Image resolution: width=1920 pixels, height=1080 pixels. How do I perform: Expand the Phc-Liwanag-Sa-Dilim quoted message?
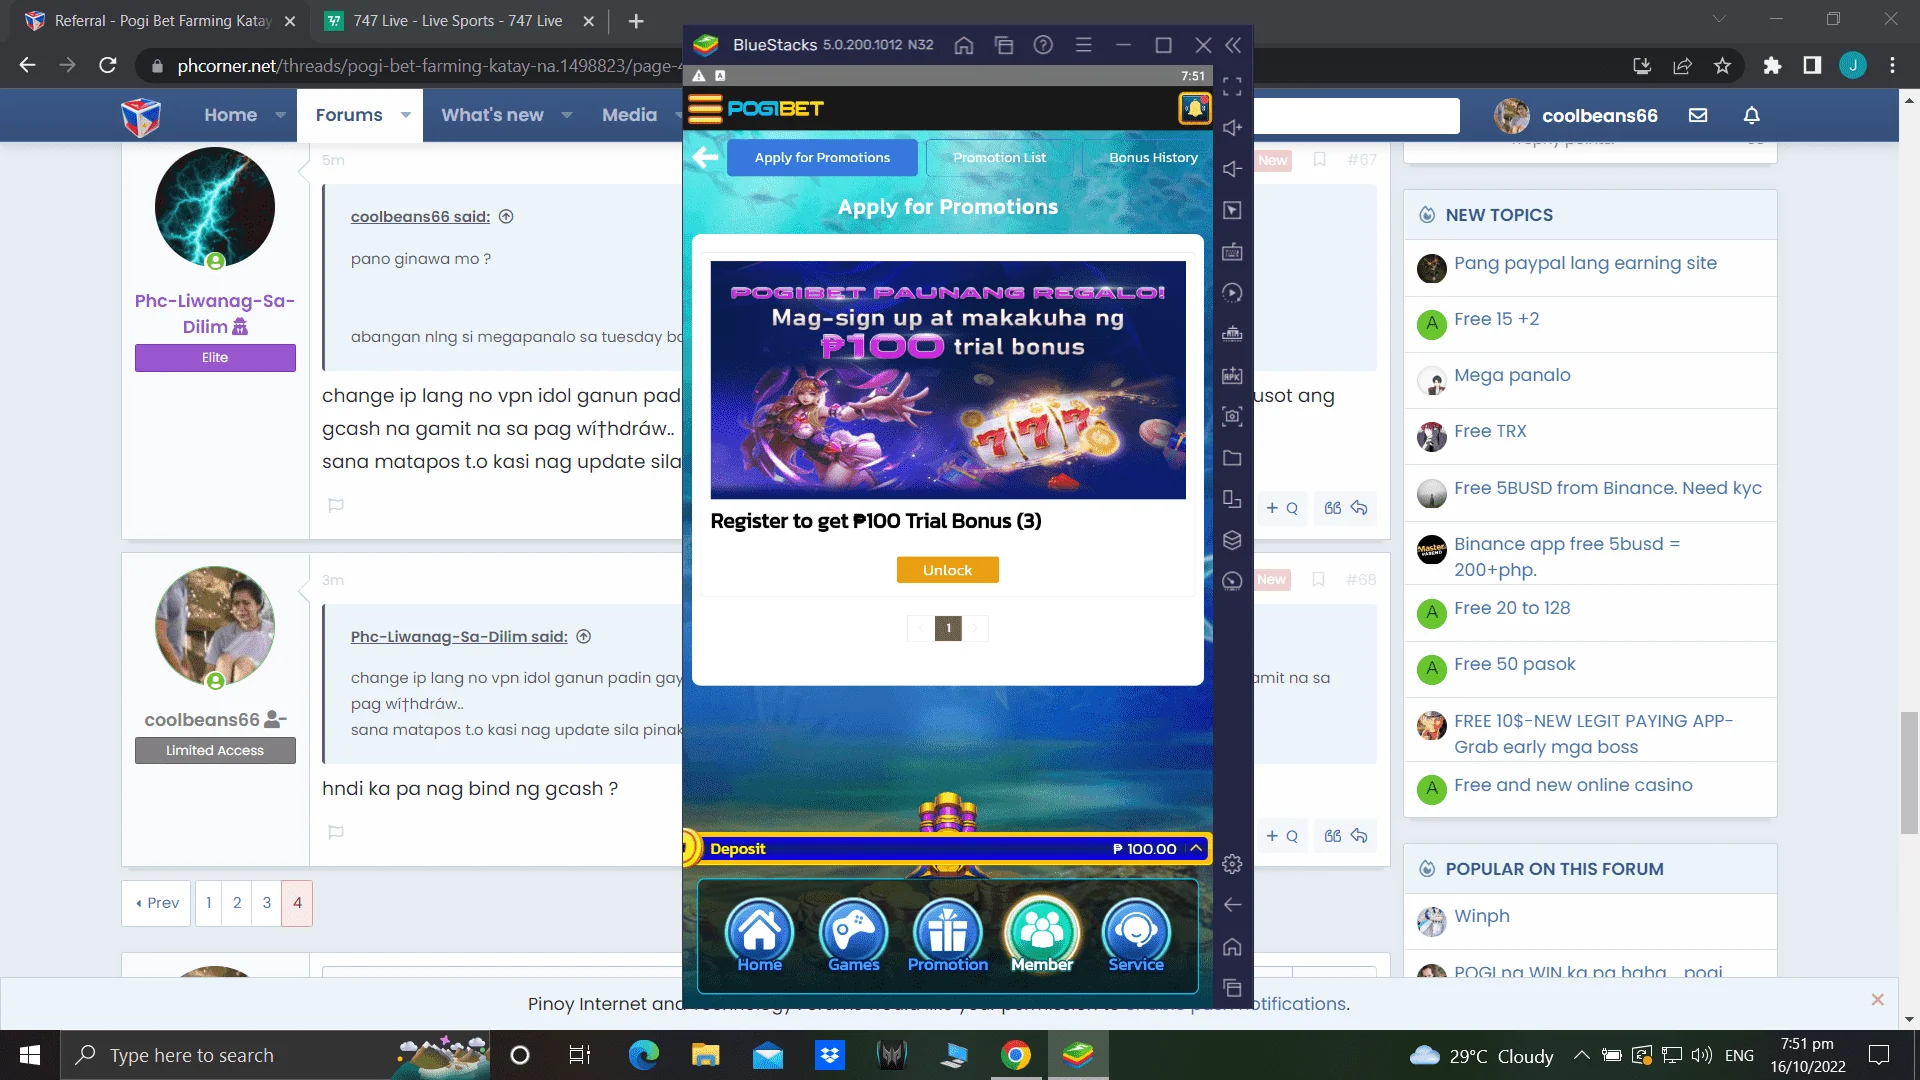click(584, 637)
